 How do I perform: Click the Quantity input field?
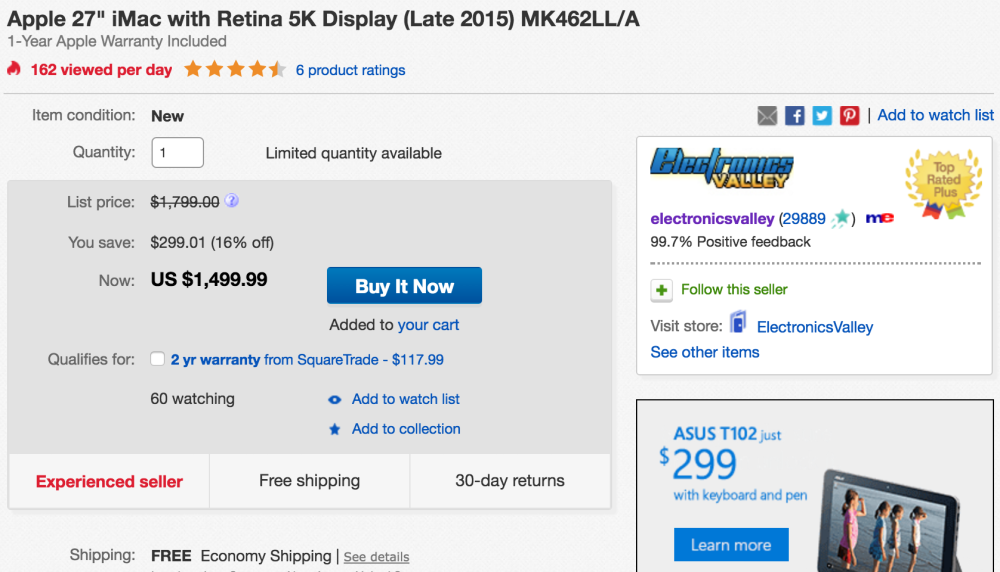click(177, 153)
